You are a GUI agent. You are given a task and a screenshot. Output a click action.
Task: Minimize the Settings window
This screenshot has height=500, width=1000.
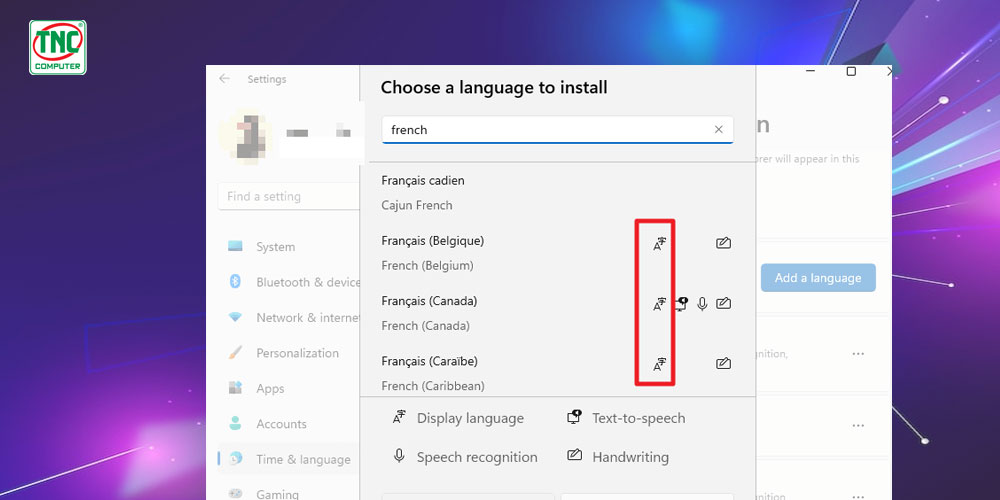pos(811,71)
